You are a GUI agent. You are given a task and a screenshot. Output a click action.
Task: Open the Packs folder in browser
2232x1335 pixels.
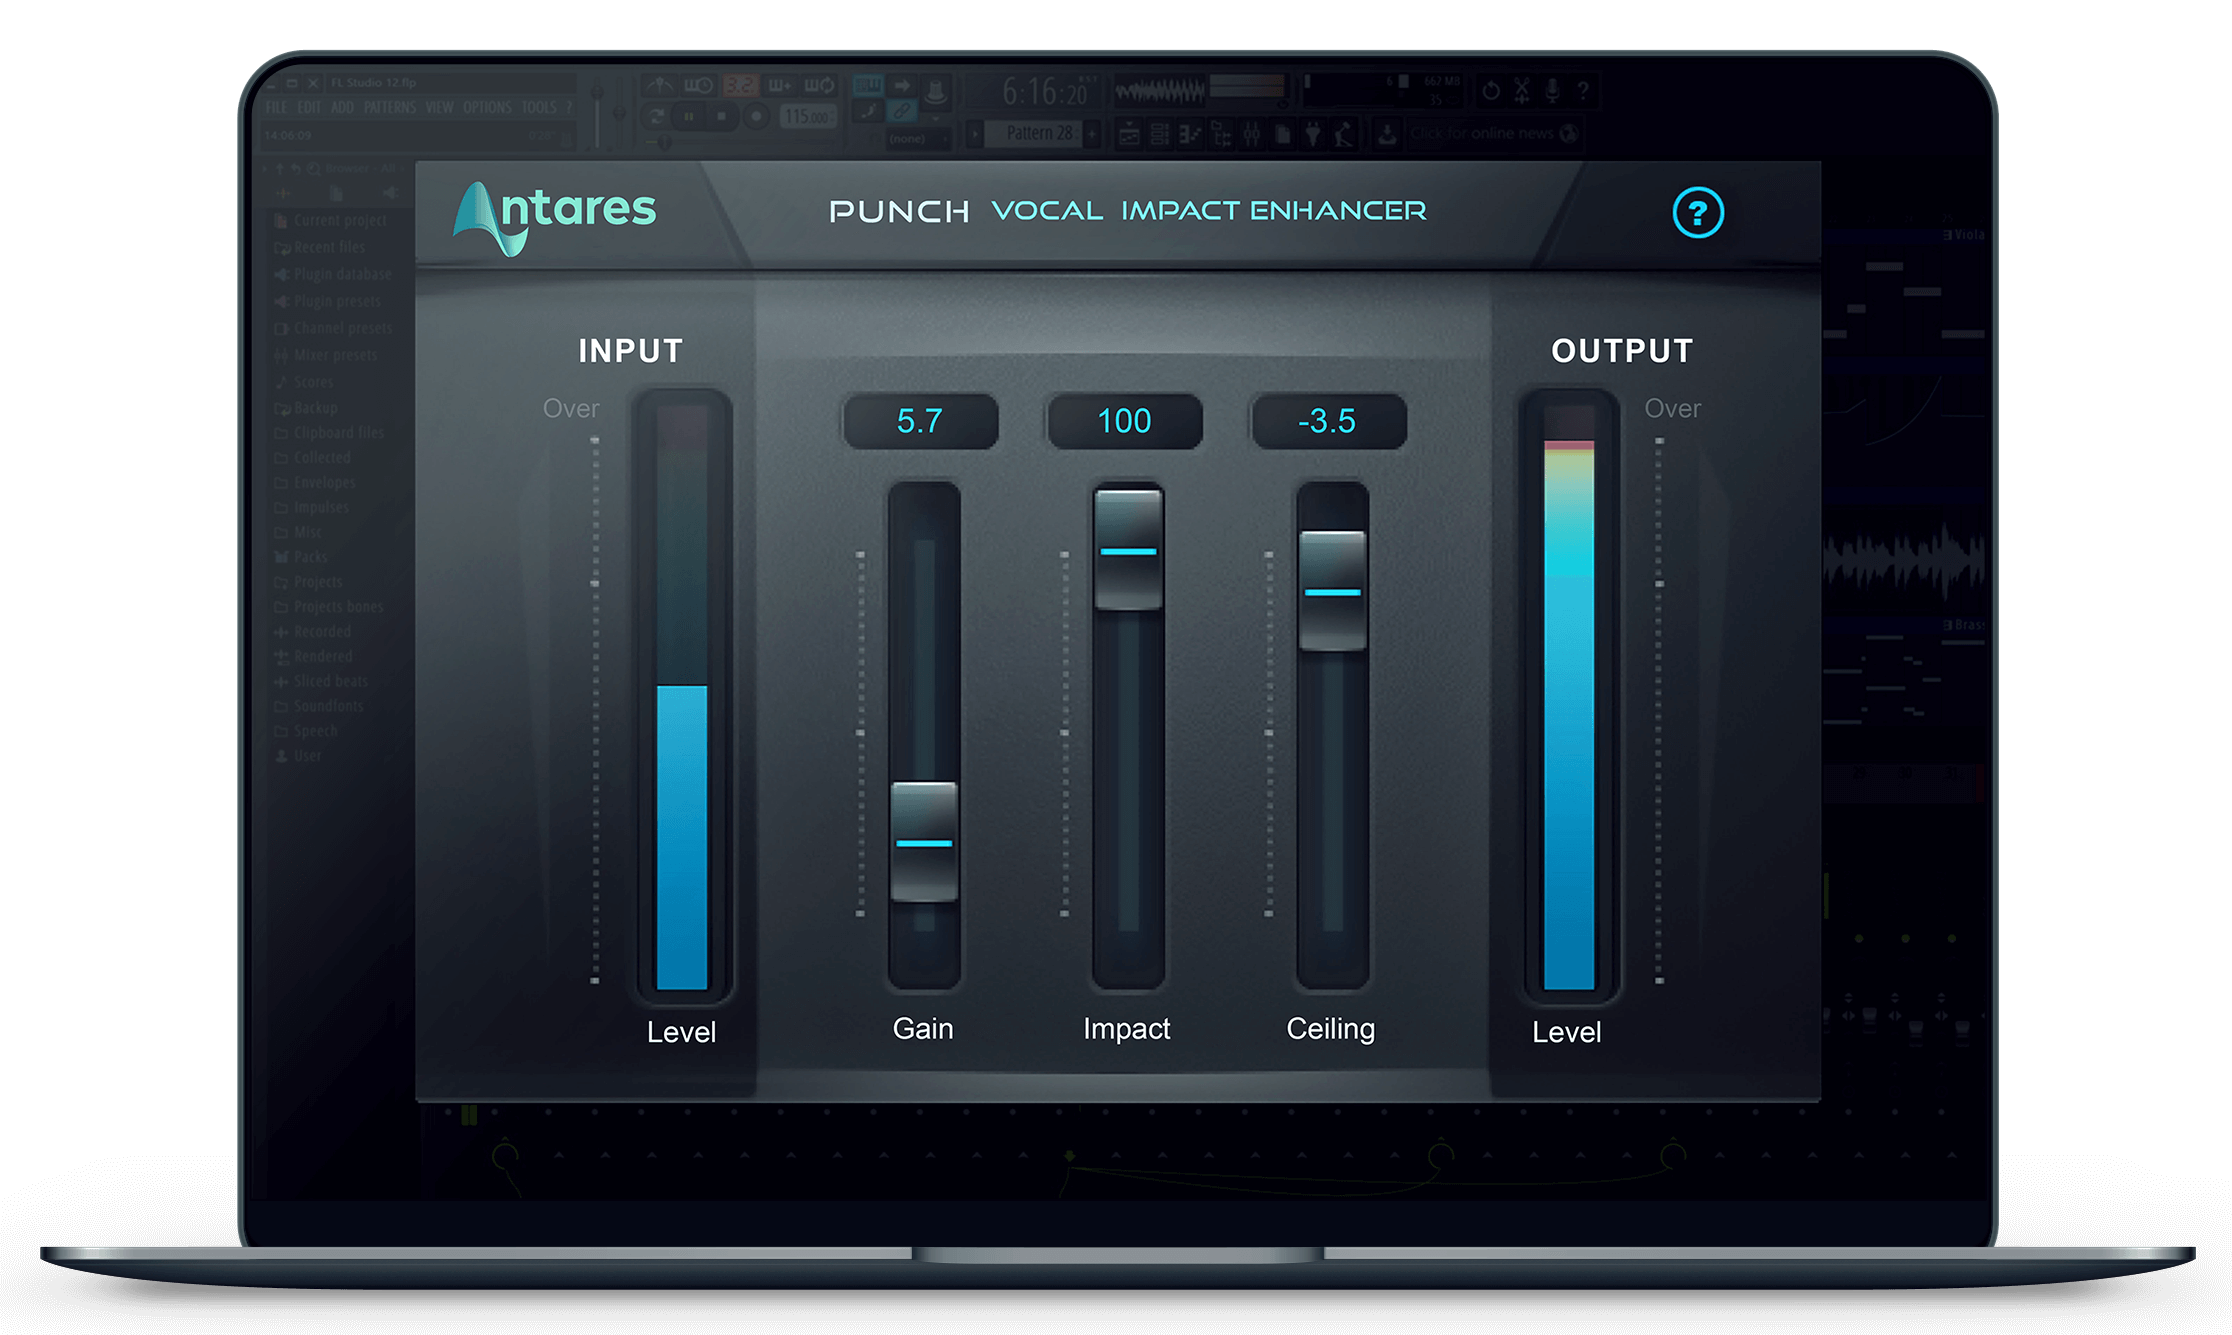[x=301, y=557]
